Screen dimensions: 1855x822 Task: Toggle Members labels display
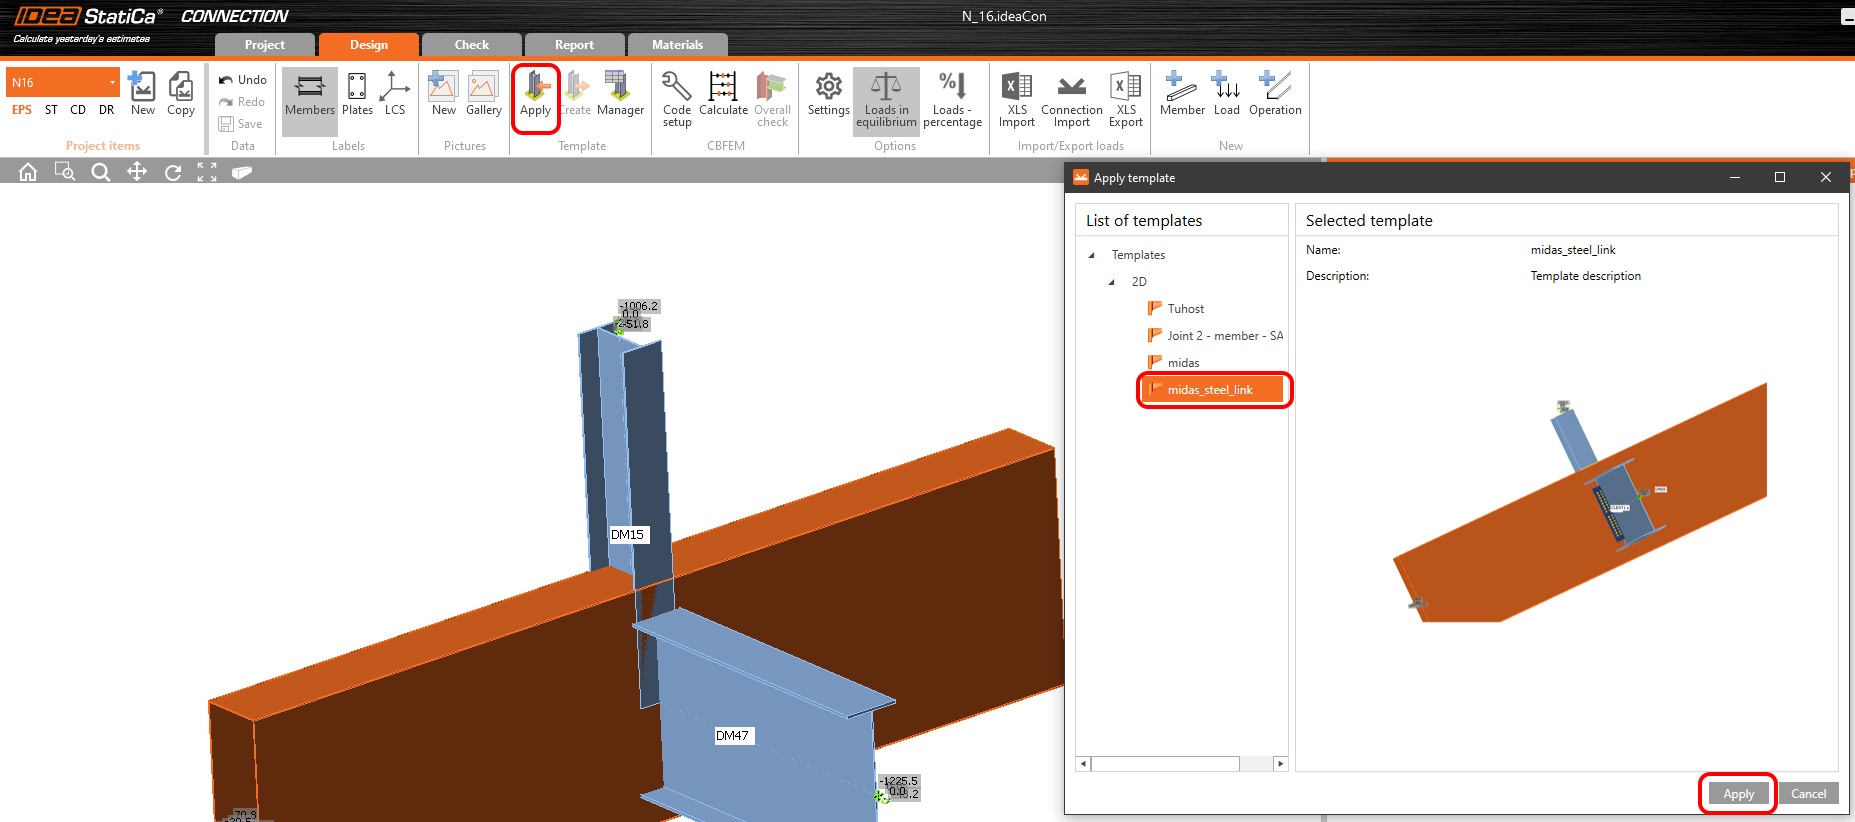pyautogui.click(x=310, y=96)
